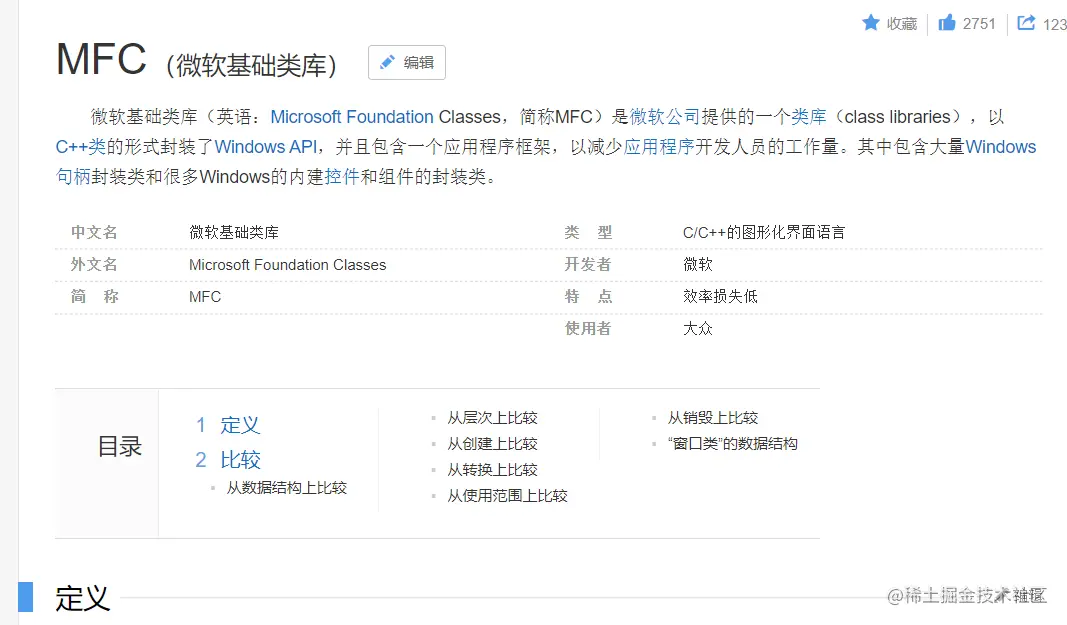Click the 效率损失低 value
This screenshot has height=625, width=1067.
click(720, 296)
